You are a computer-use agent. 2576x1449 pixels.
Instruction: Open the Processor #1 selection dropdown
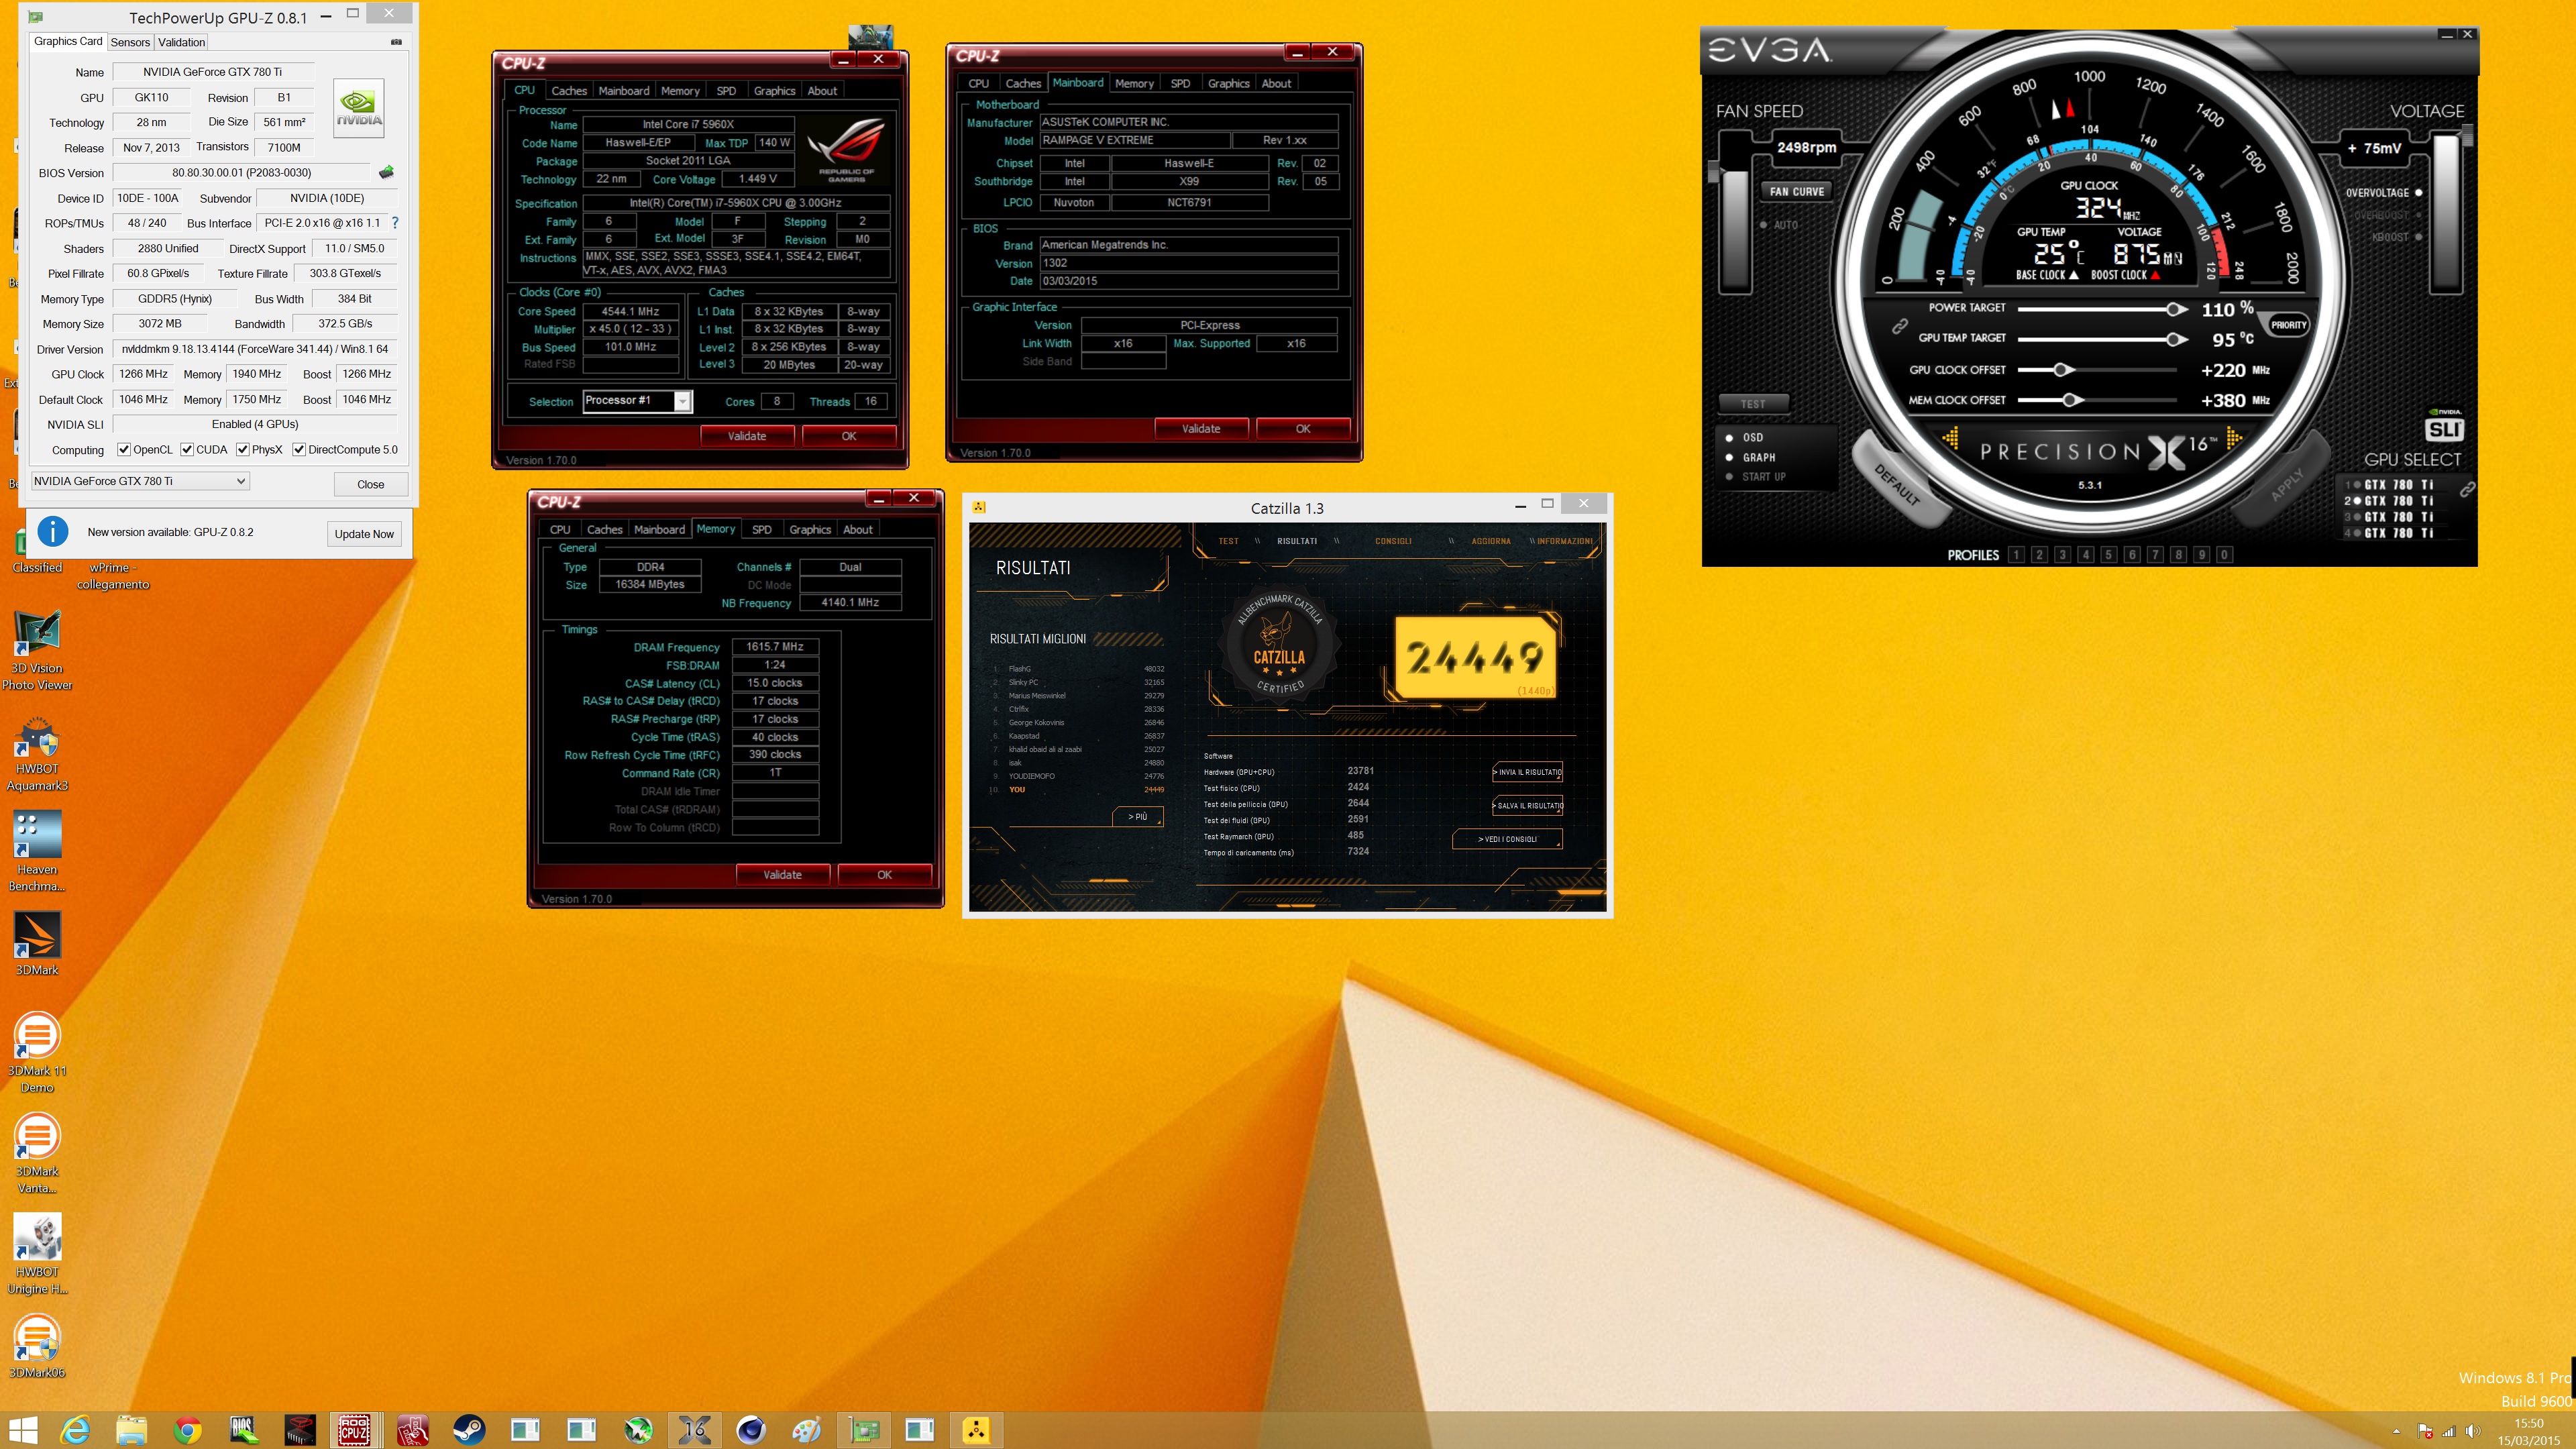[x=637, y=401]
